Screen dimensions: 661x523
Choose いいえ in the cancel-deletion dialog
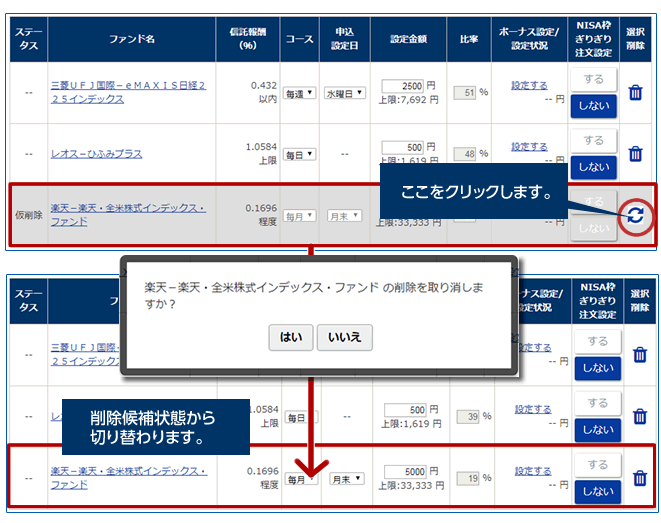pos(344,337)
